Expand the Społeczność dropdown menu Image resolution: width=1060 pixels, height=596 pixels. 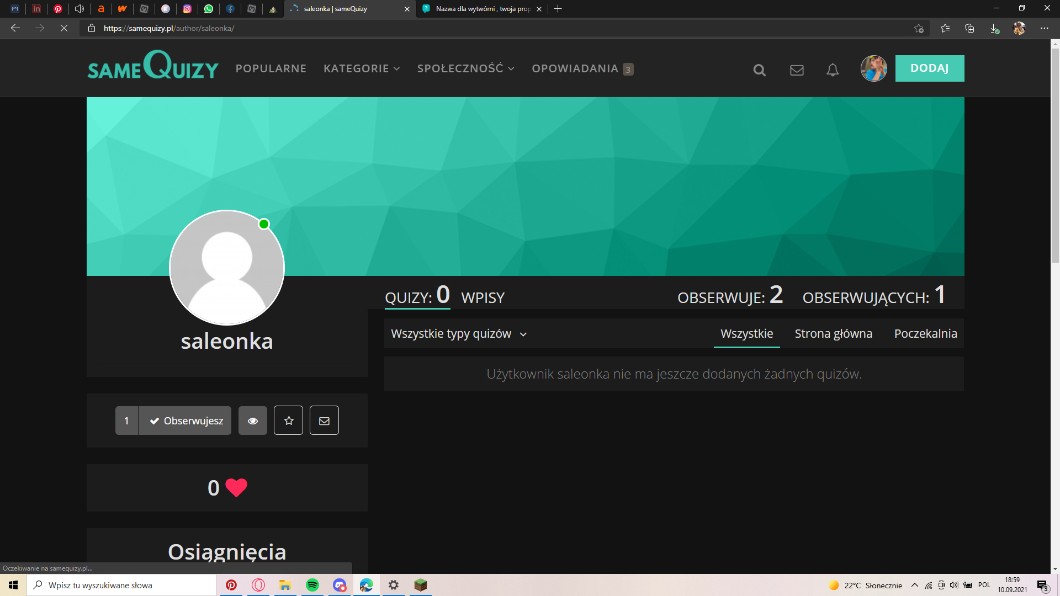[465, 69]
